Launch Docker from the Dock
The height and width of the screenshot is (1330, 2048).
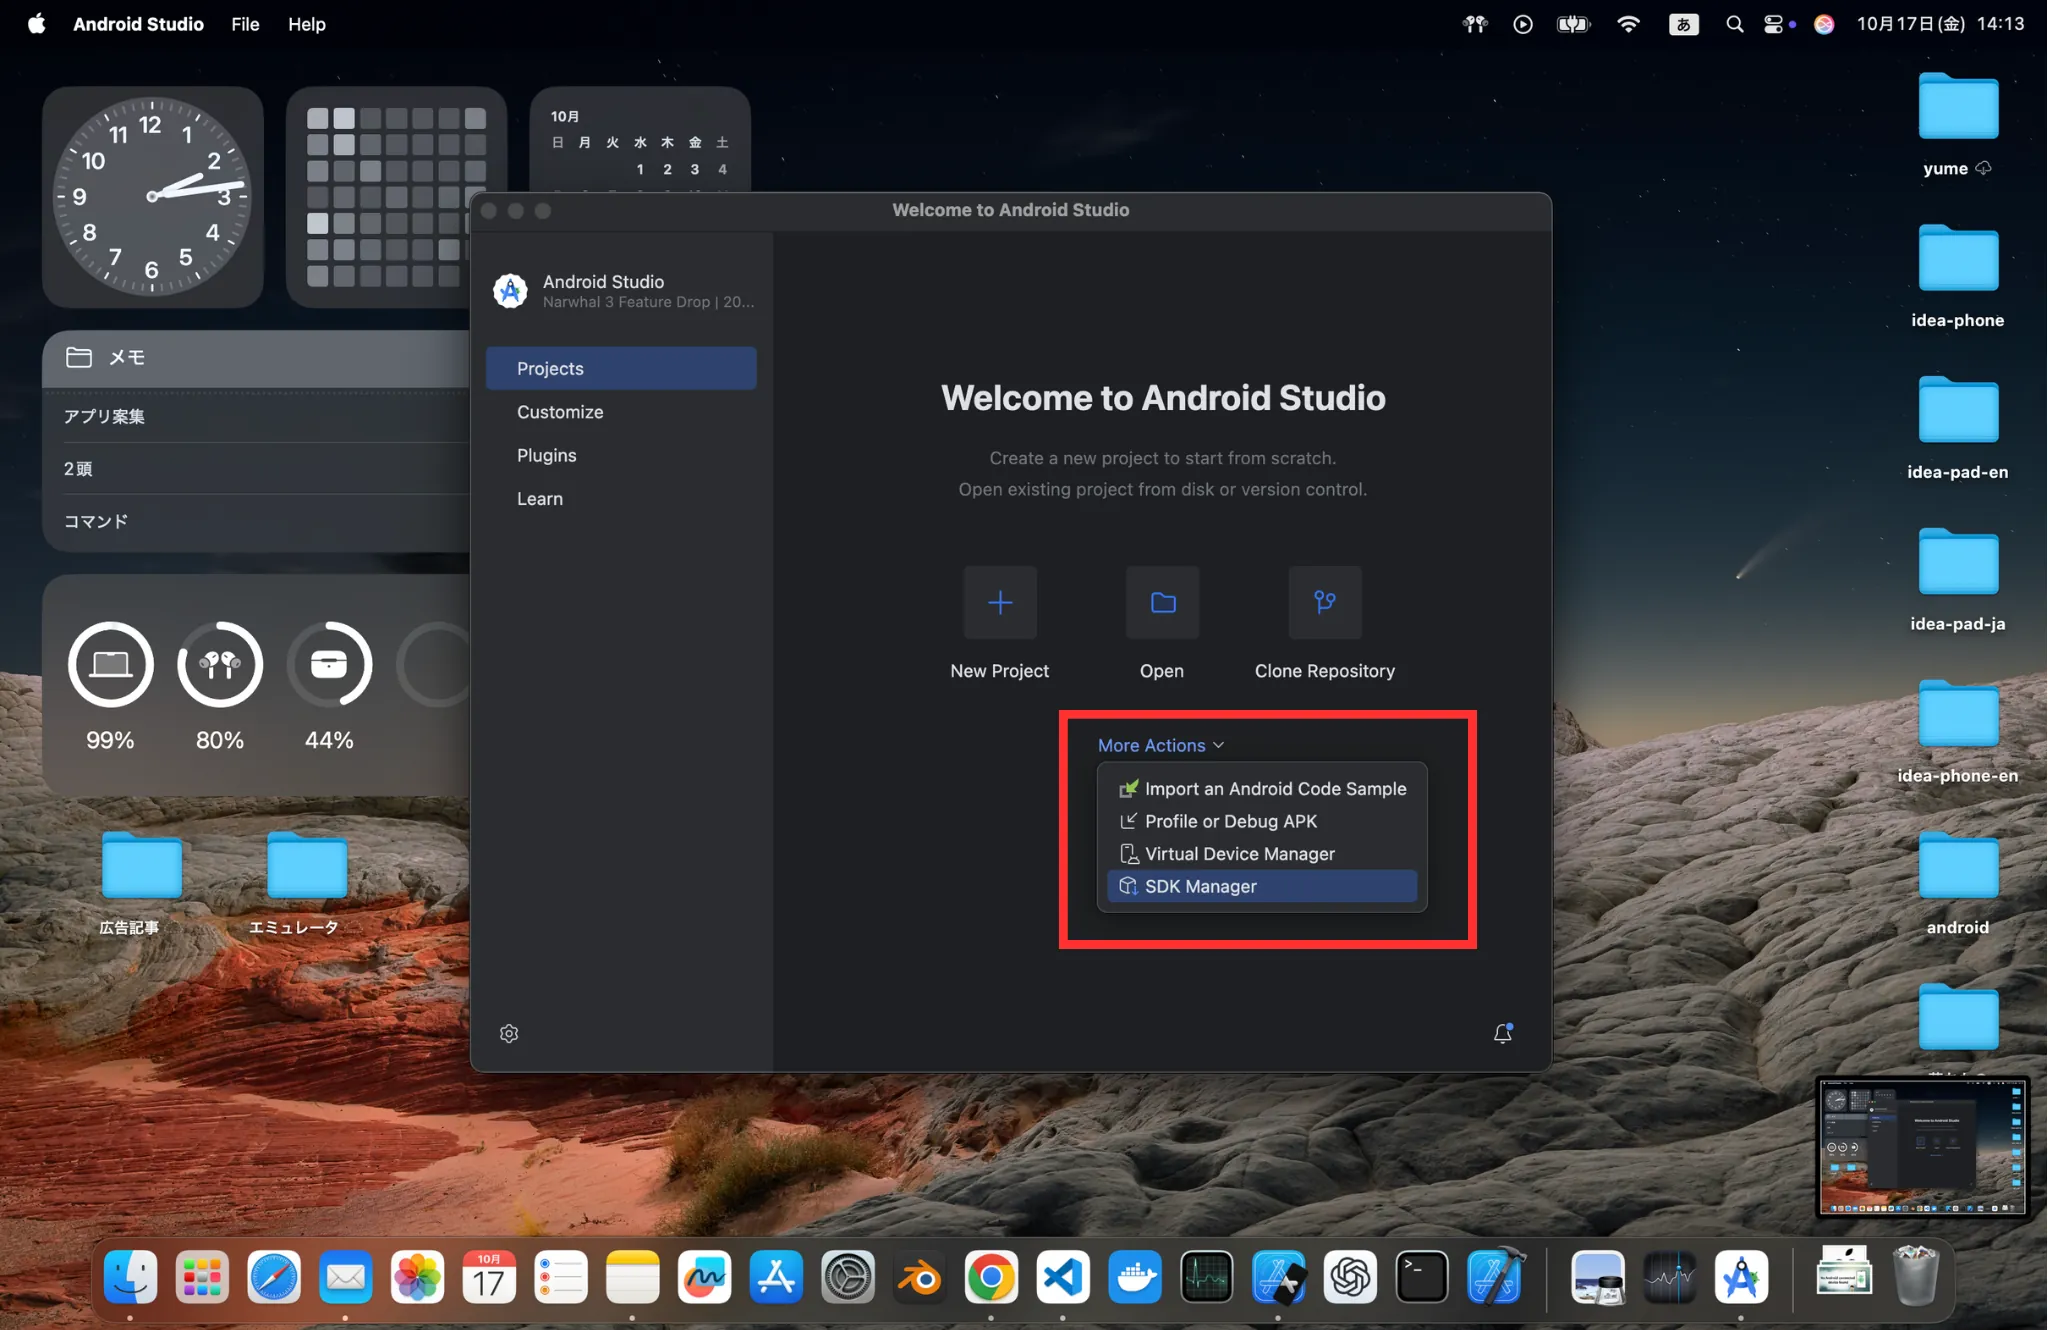point(1135,1277)
